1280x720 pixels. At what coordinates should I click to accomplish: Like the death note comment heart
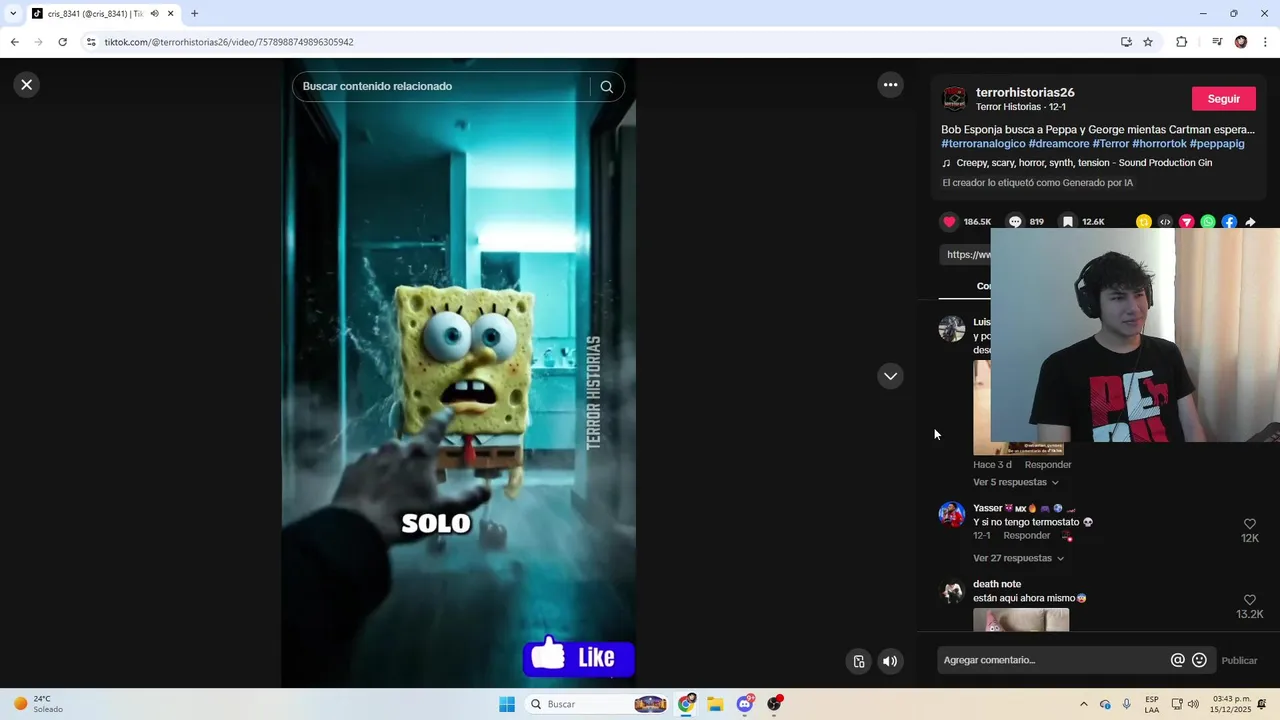(1250, 600)
